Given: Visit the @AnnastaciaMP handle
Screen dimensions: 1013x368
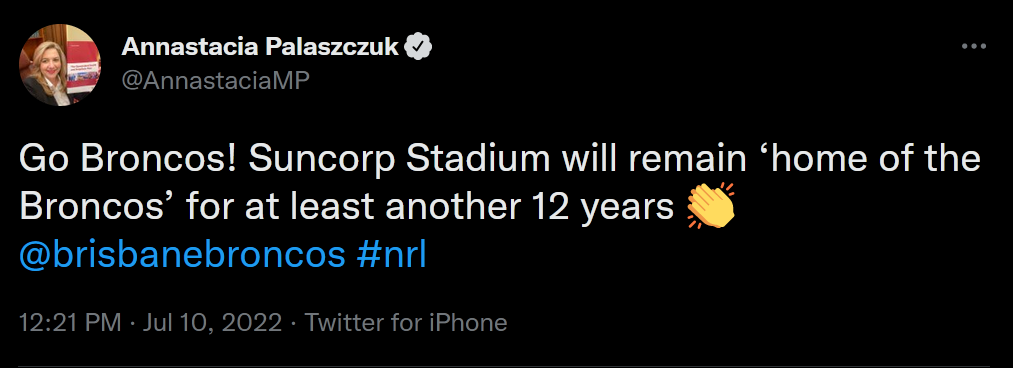Looking at the screenshot, I should tap(216, 81).
